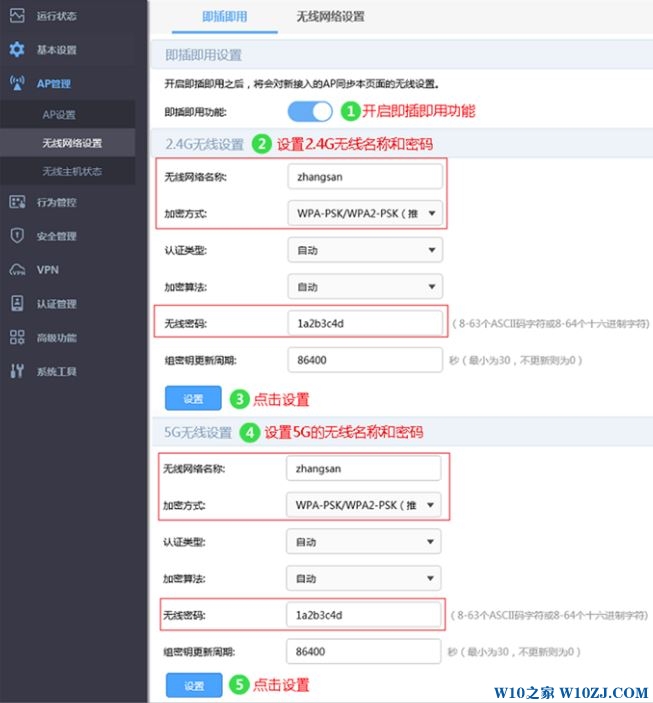The width and height of the screenshot is (653, 703).
Task: Open the 2.4G 加密方式 dropdown
Action: [365, 213]
